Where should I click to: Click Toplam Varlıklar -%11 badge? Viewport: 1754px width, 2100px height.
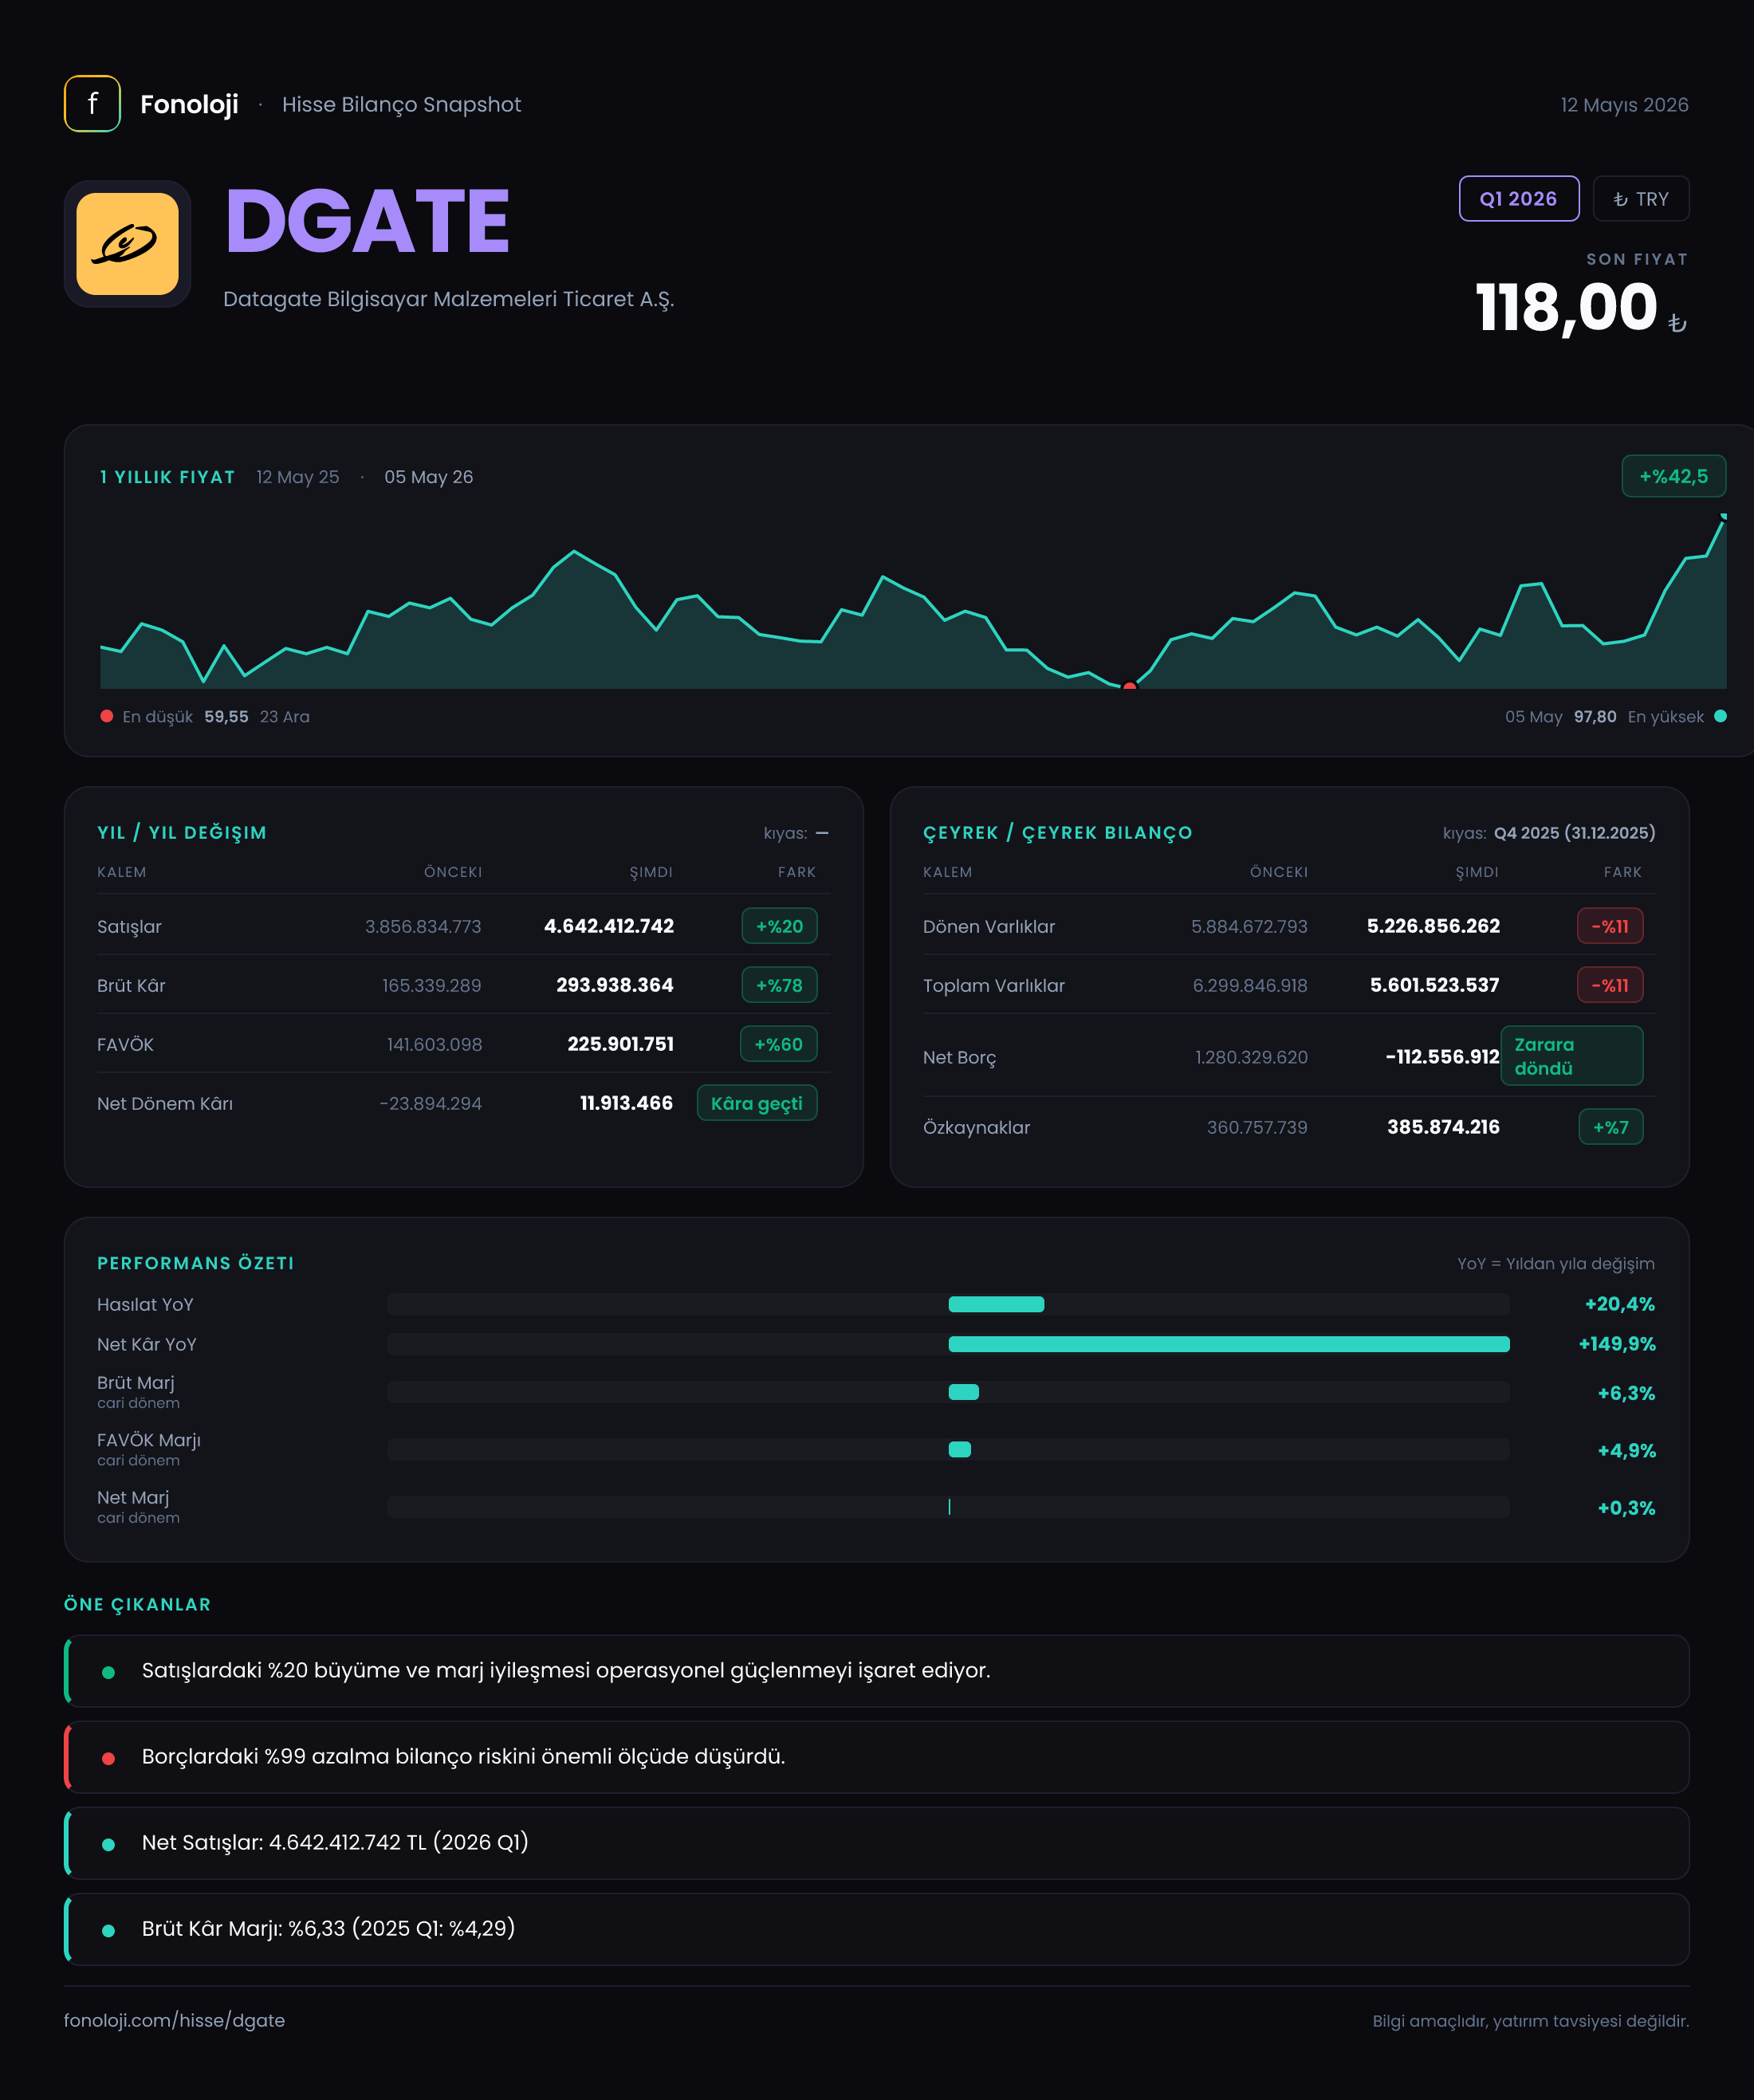point(1610,985)
